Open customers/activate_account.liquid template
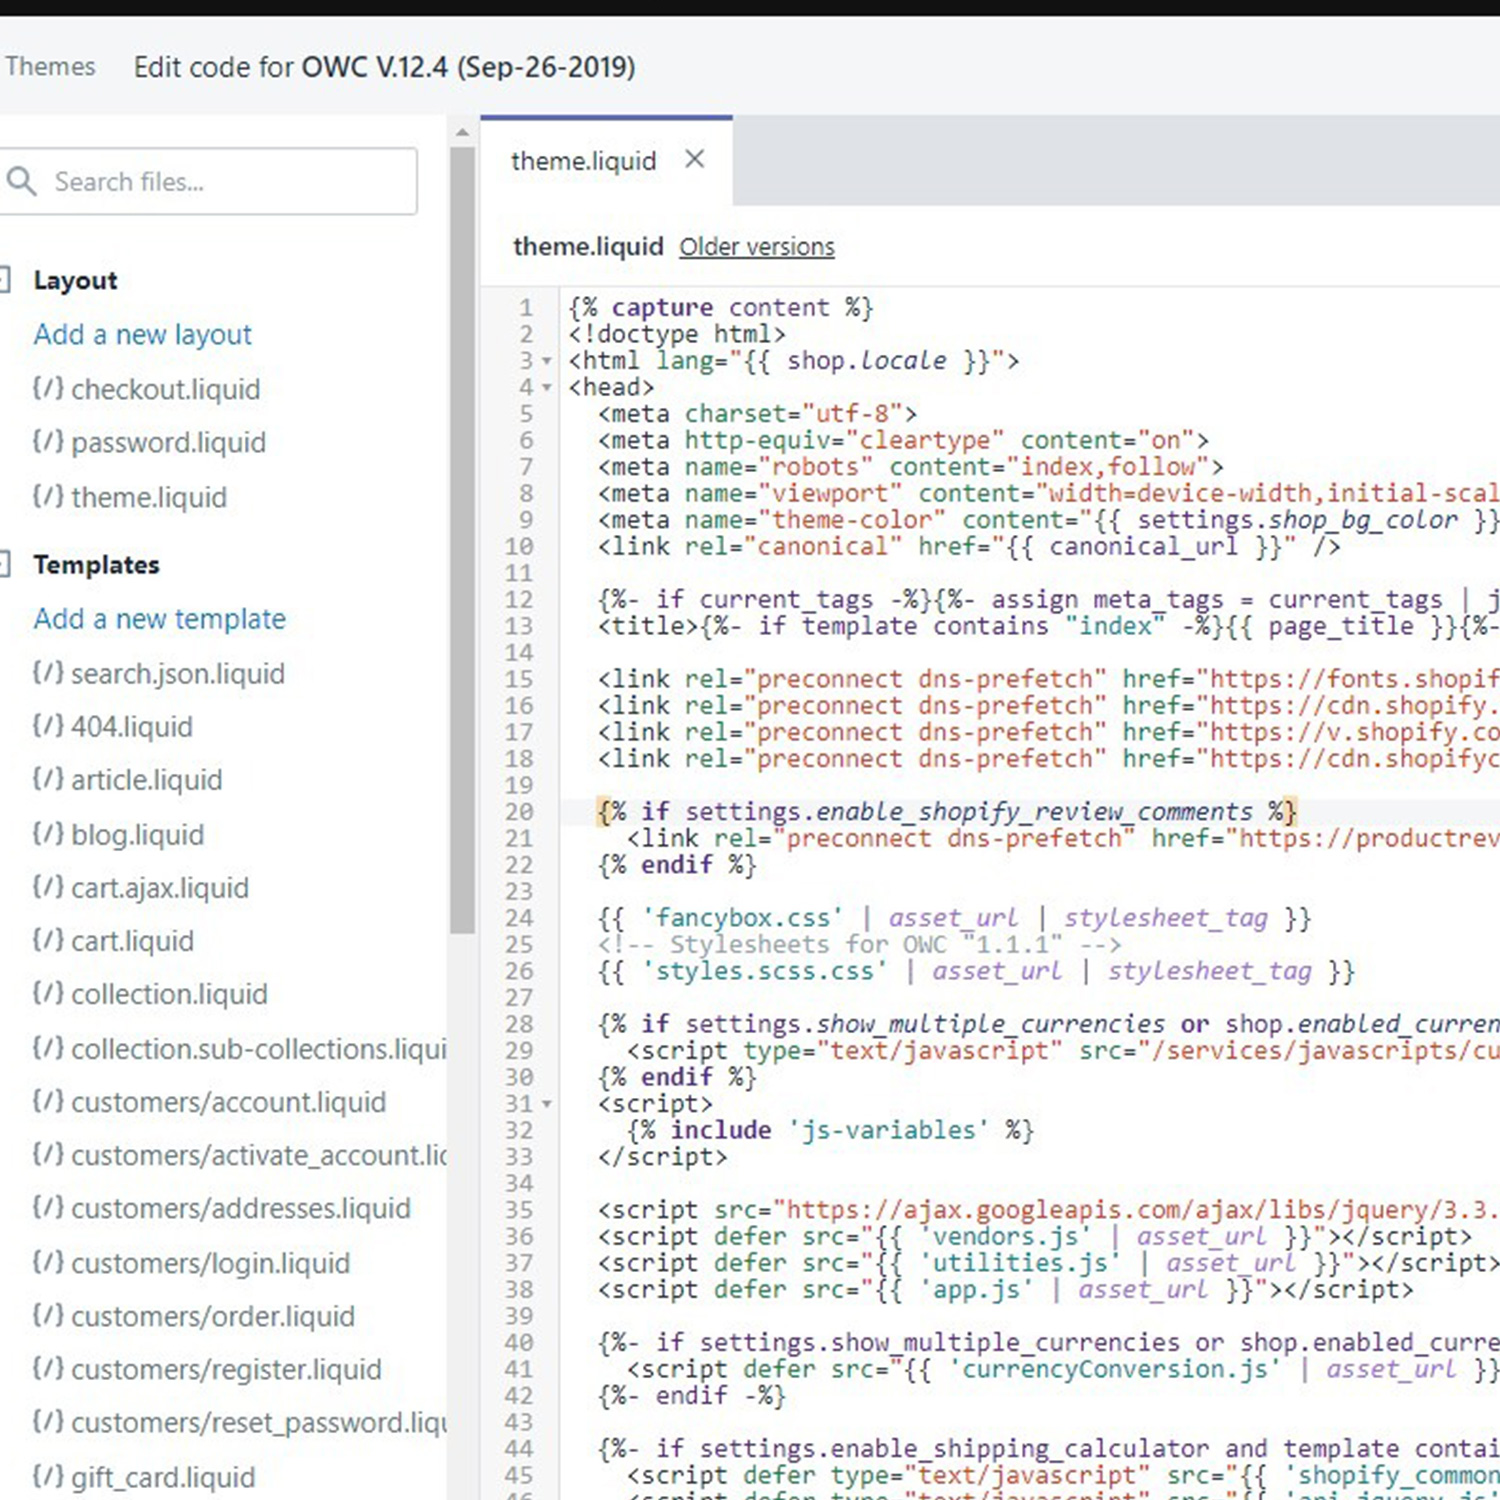Viewport: 1500px width, 1500px height. 258,1155
